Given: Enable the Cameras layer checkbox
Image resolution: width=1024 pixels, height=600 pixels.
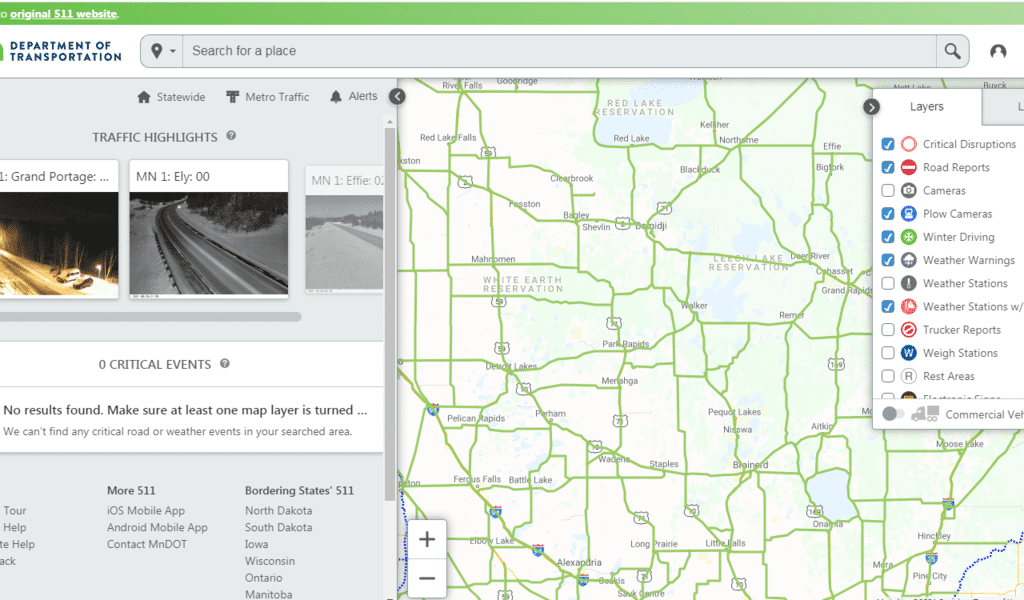Looking at the screenshot, I should coord(888,191).
